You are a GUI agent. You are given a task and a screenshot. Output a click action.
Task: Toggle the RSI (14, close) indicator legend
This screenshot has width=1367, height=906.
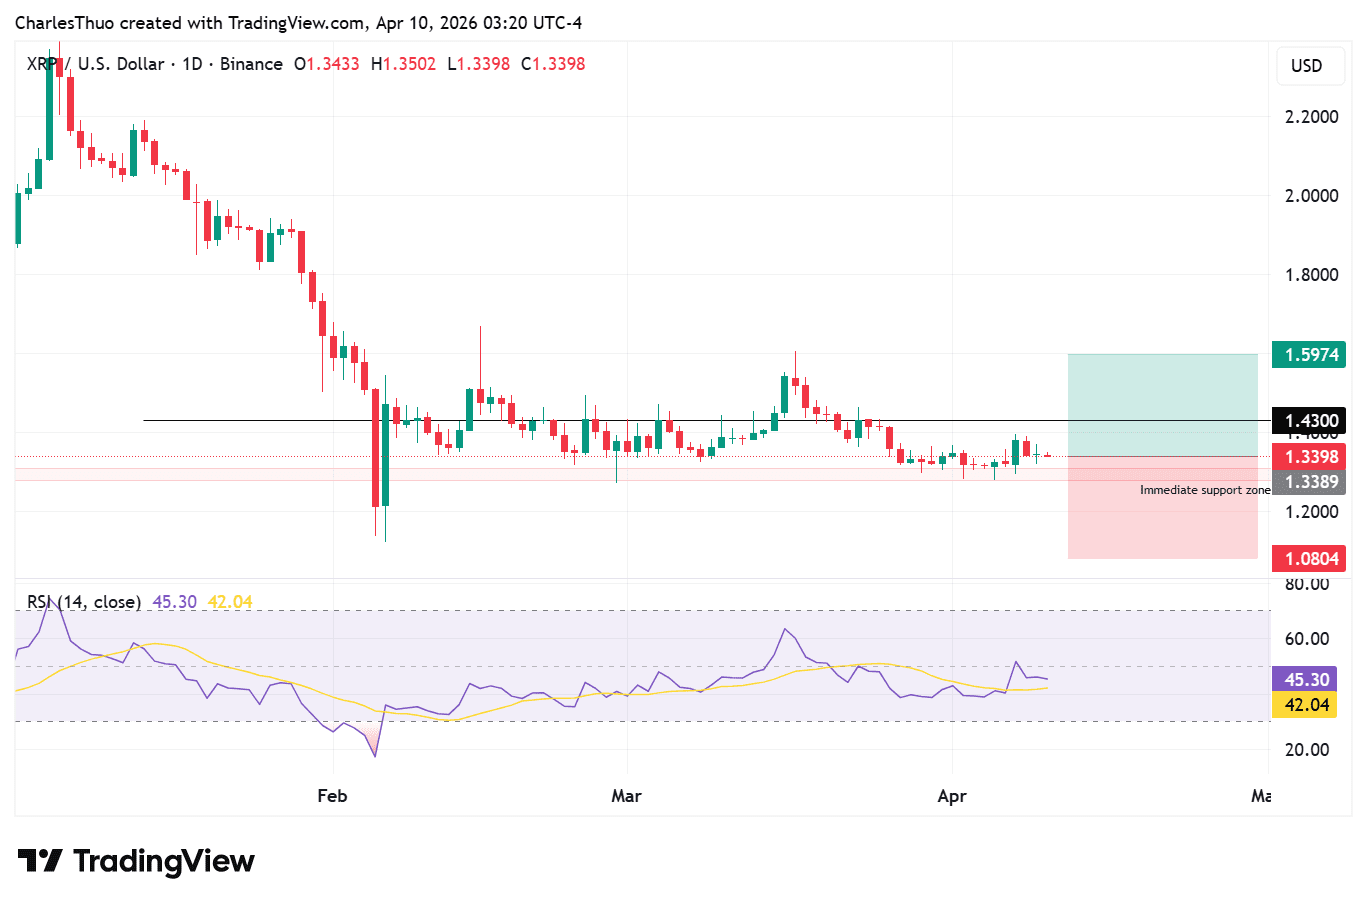pos(84,602)
